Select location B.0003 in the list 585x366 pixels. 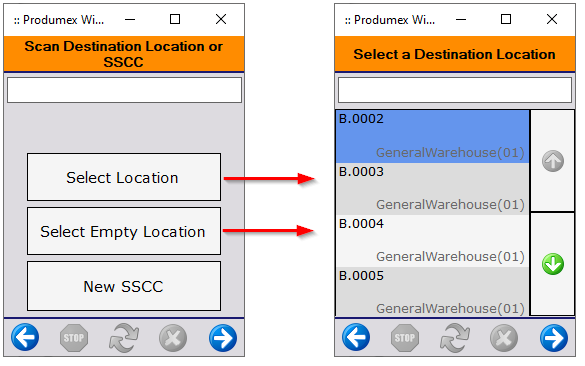coord(432,189)
